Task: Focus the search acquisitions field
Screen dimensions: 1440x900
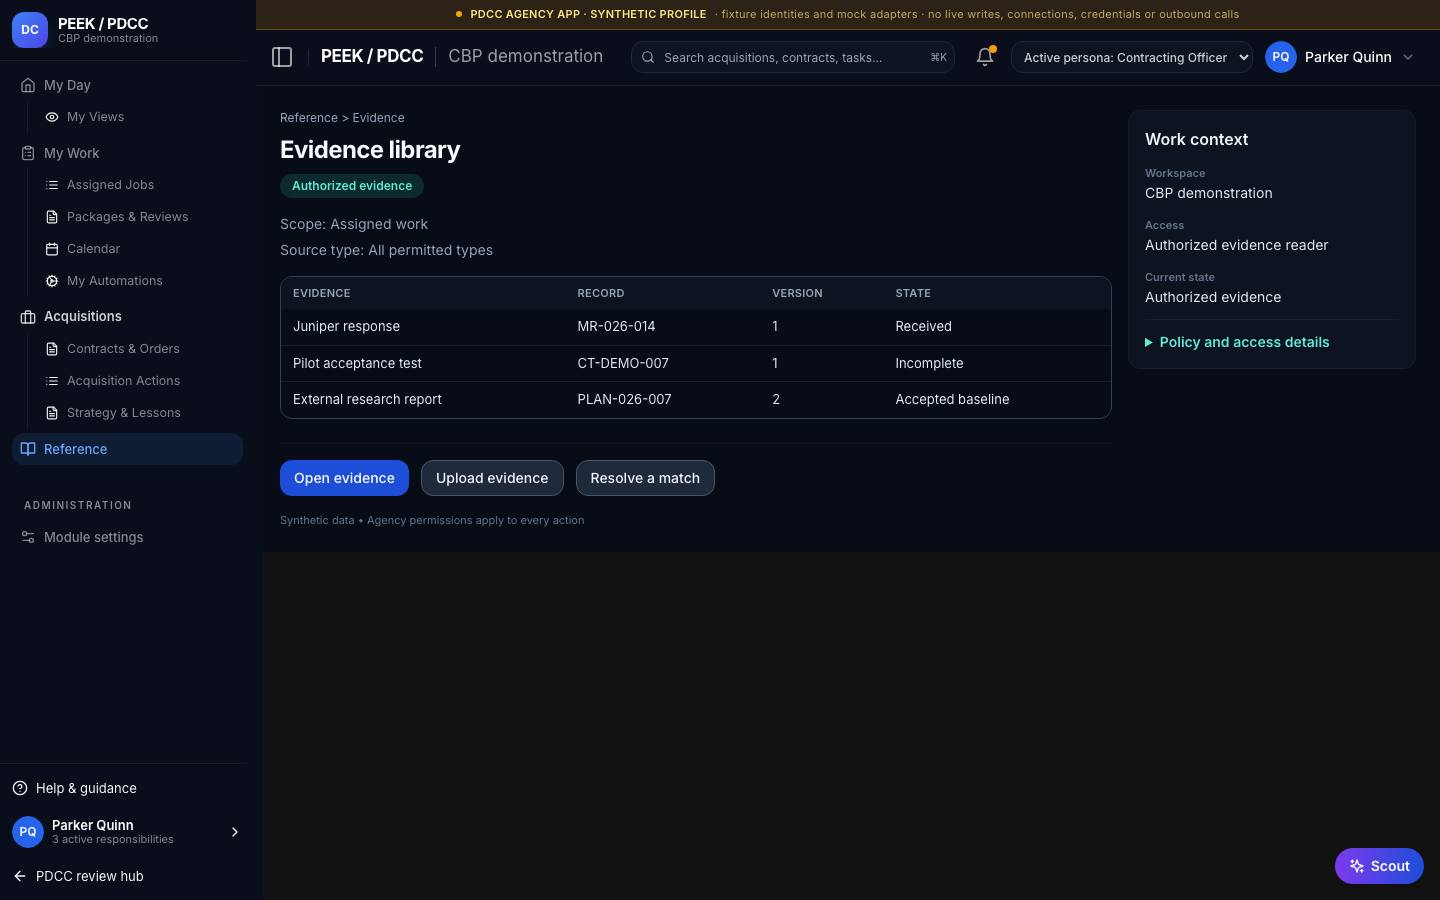Action: pos(792,57)
